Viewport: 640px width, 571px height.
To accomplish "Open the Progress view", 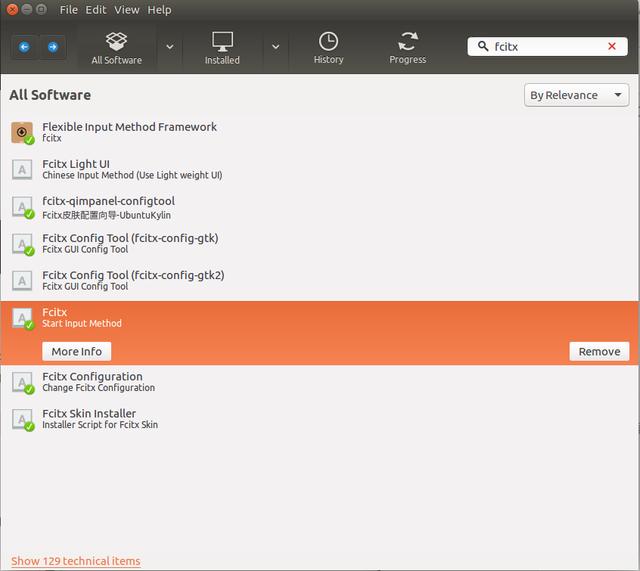I will tap(408, 48).
